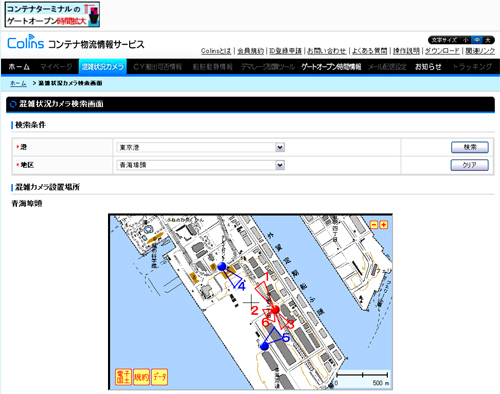Screen dimensions: 500x394
Task: Open the 操作説明 link
Action: point(406,51)
